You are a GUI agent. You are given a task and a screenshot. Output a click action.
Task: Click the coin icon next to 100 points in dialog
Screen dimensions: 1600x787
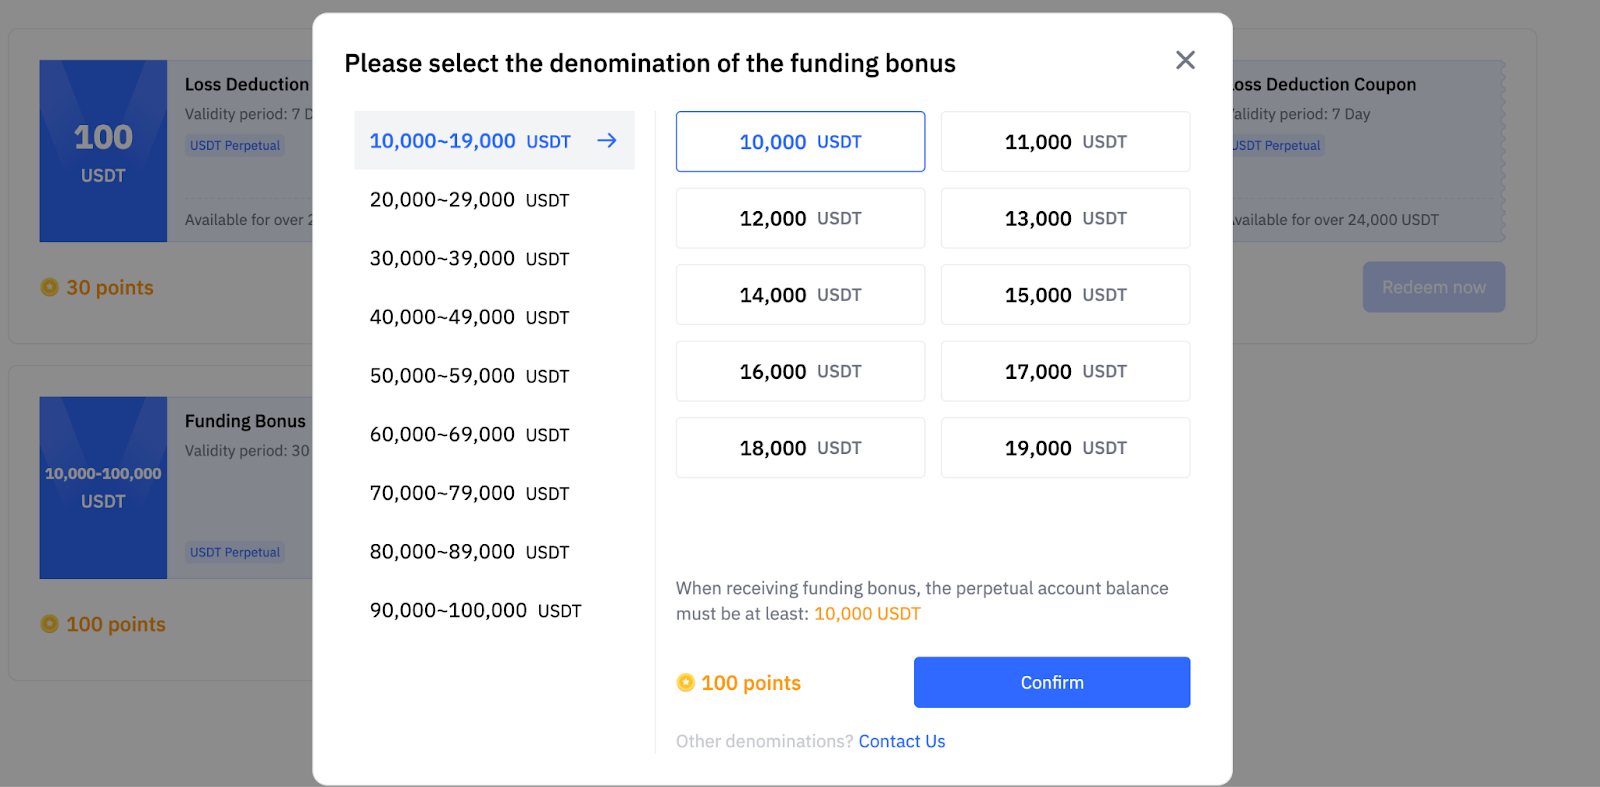pos(686,683)
